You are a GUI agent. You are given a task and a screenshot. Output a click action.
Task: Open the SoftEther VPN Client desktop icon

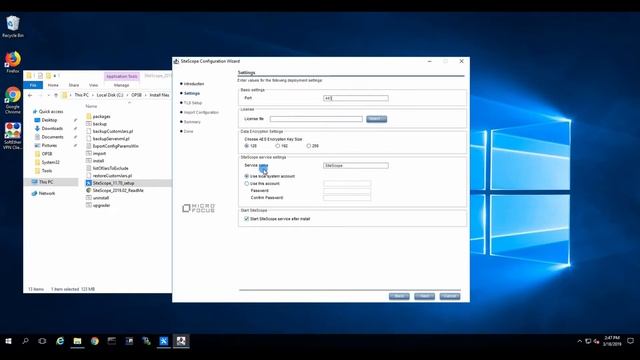[13, 136]
